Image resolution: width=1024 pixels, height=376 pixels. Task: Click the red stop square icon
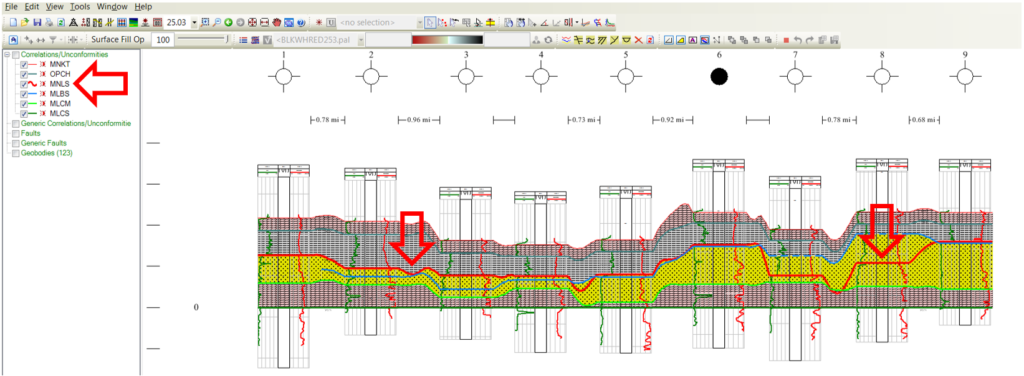pos(786,40)
